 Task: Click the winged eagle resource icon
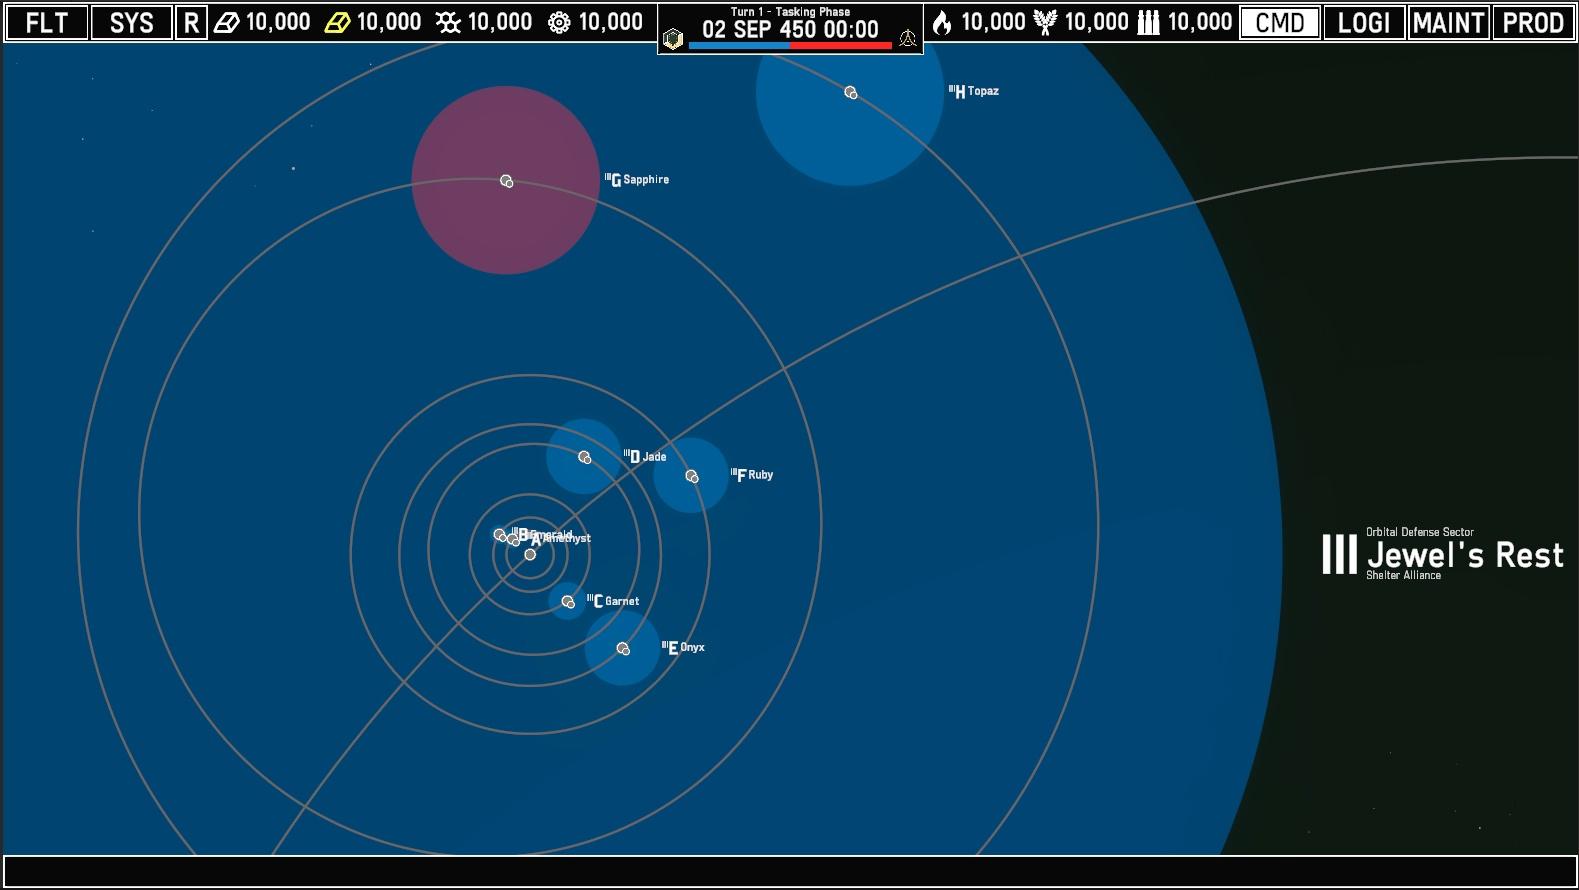pyautogui.click(x=1045, y=22)
